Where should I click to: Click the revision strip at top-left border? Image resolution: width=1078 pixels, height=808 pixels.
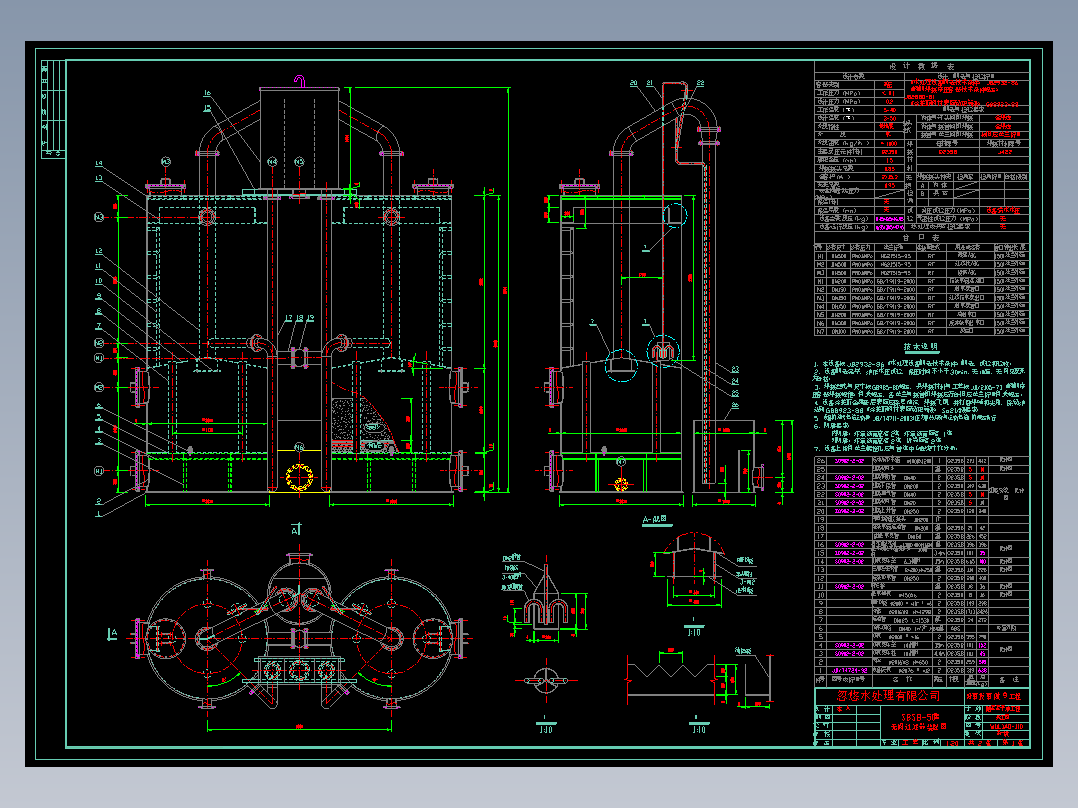(54, 109)
